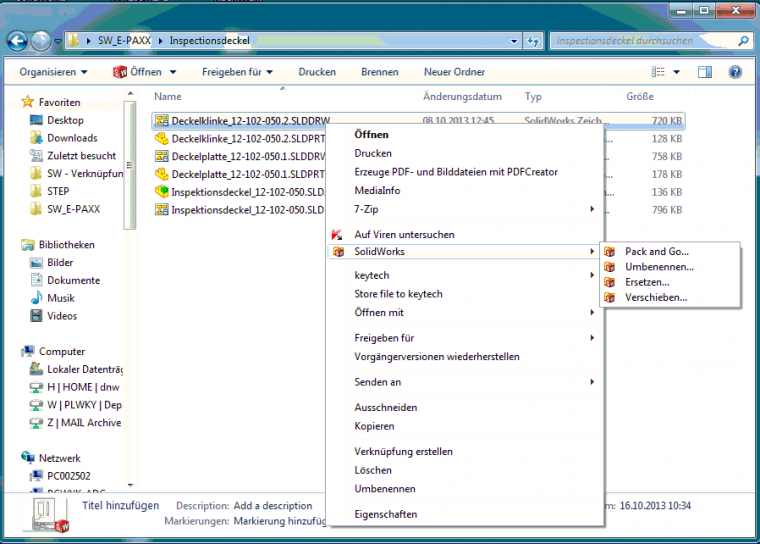Viewport: 760px width, 544px height.
Task: Click Titel hinzufügen in details pane
Action: [120, 506]
